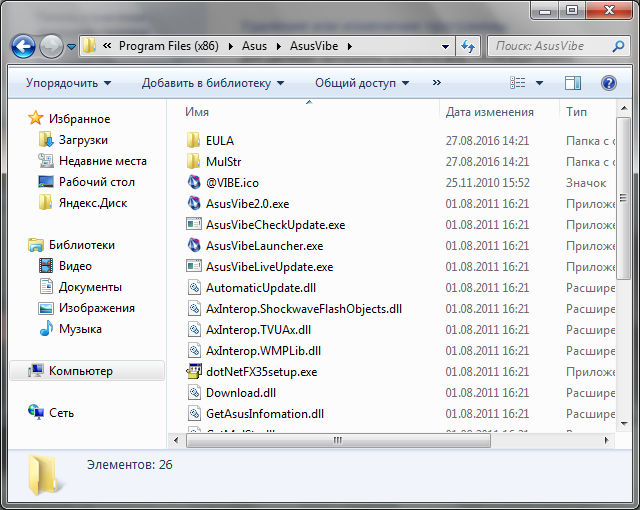Show hidden path levels via double chevron
The image size is (640, 510).
point(107,46)
